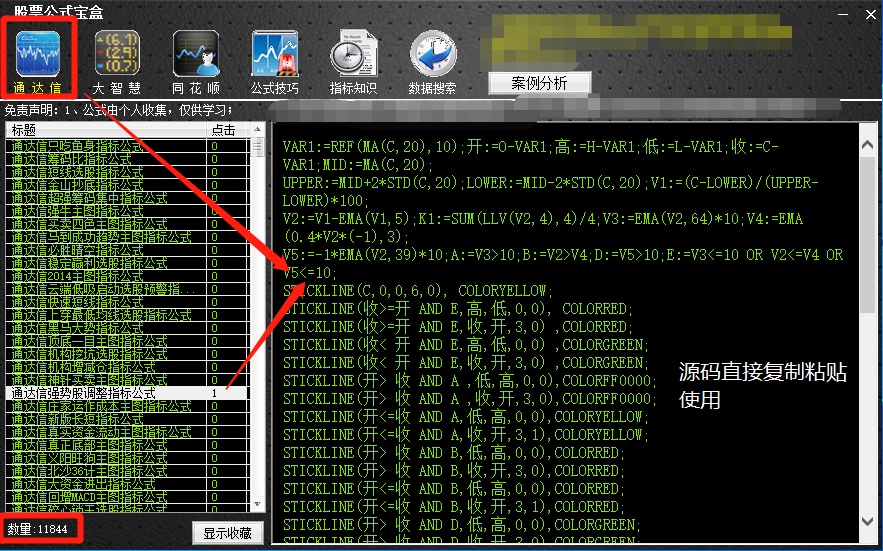Image resolution: width=883 pixels, height=551 pixels.
Task: Minimize the 股票公式宝盒 window
Action: pos(843,14)
